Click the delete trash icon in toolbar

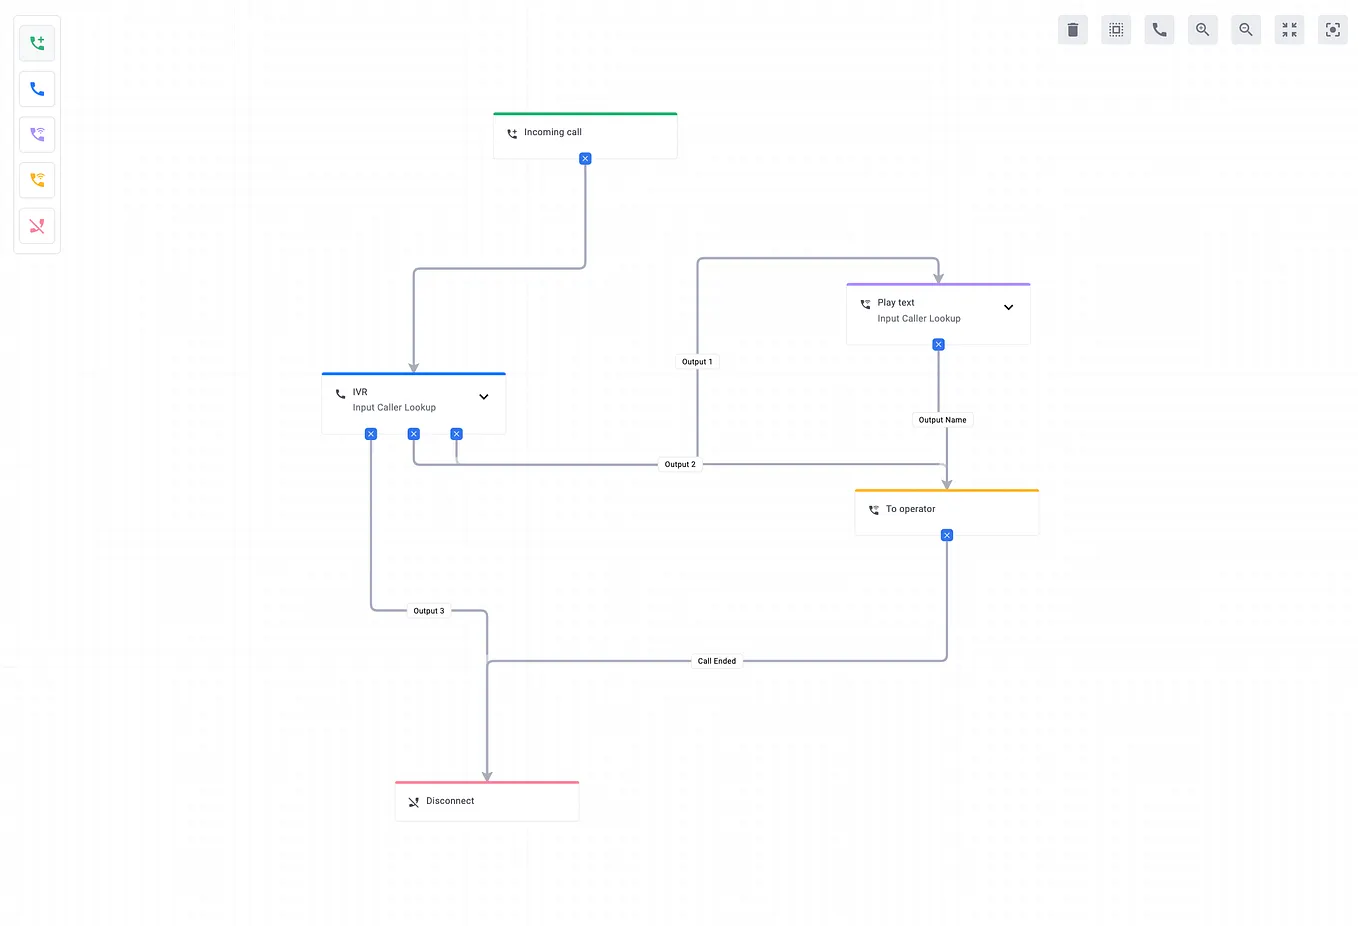(x=1072, y=29)
